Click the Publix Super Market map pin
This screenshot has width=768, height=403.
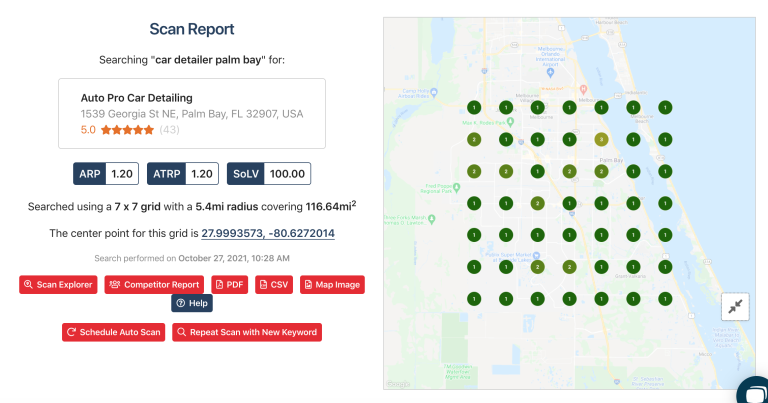(x=536, y=256)
